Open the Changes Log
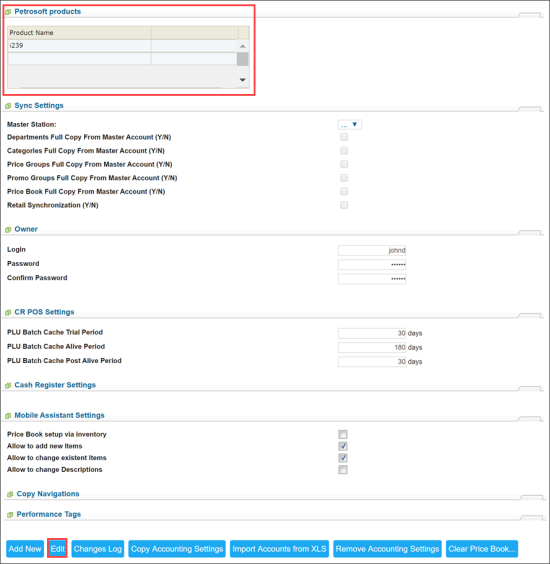Image resolution: width=550 pixels, height=564 pixels. tap(97, 549)
